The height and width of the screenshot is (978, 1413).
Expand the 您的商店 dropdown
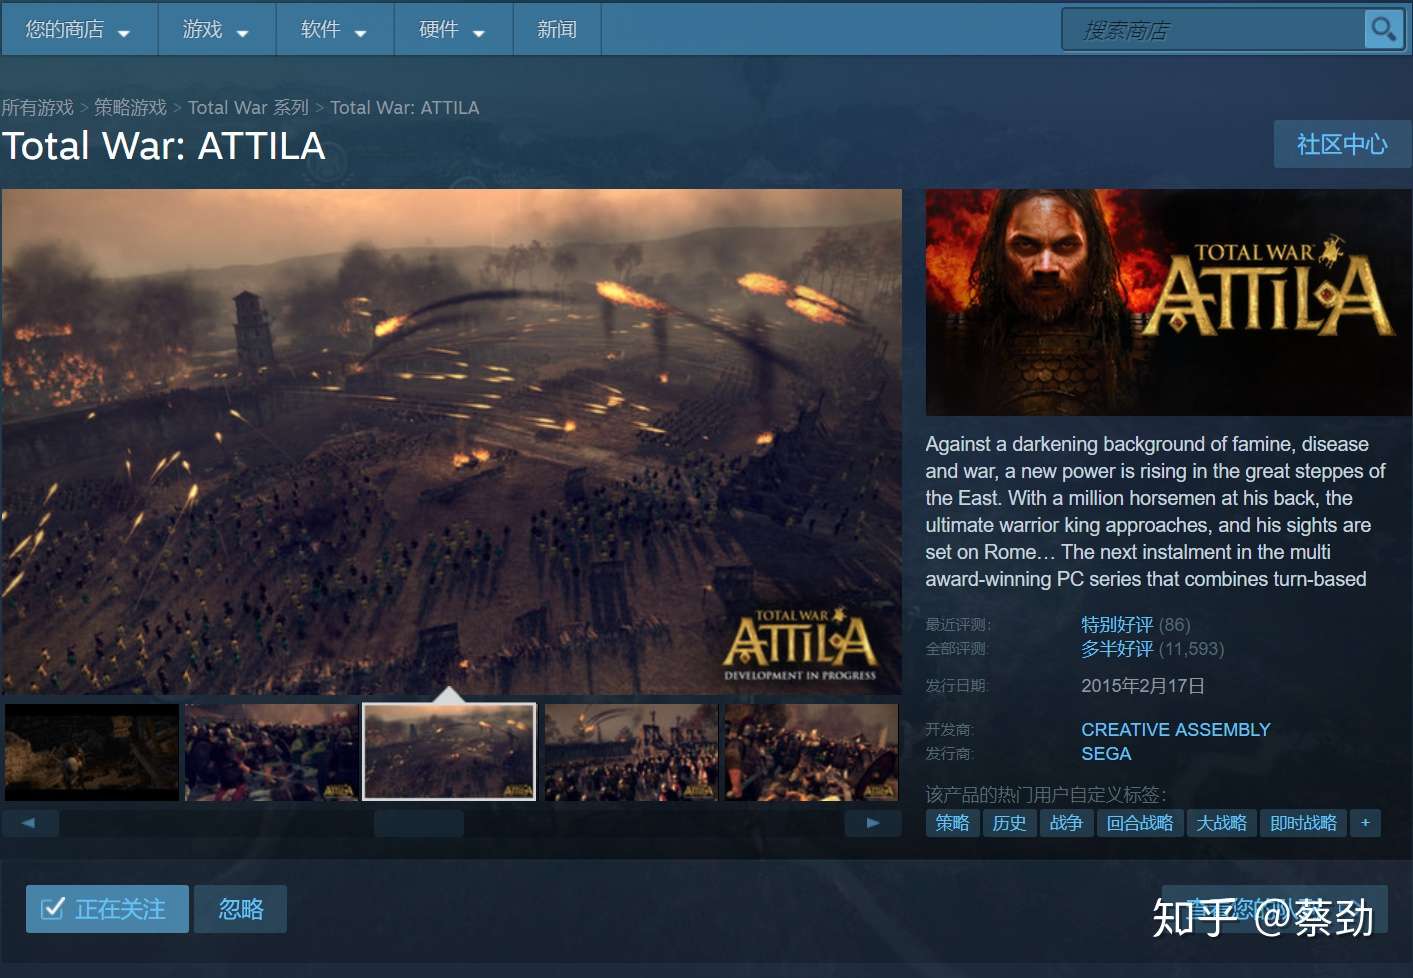[x=78, y=30]
